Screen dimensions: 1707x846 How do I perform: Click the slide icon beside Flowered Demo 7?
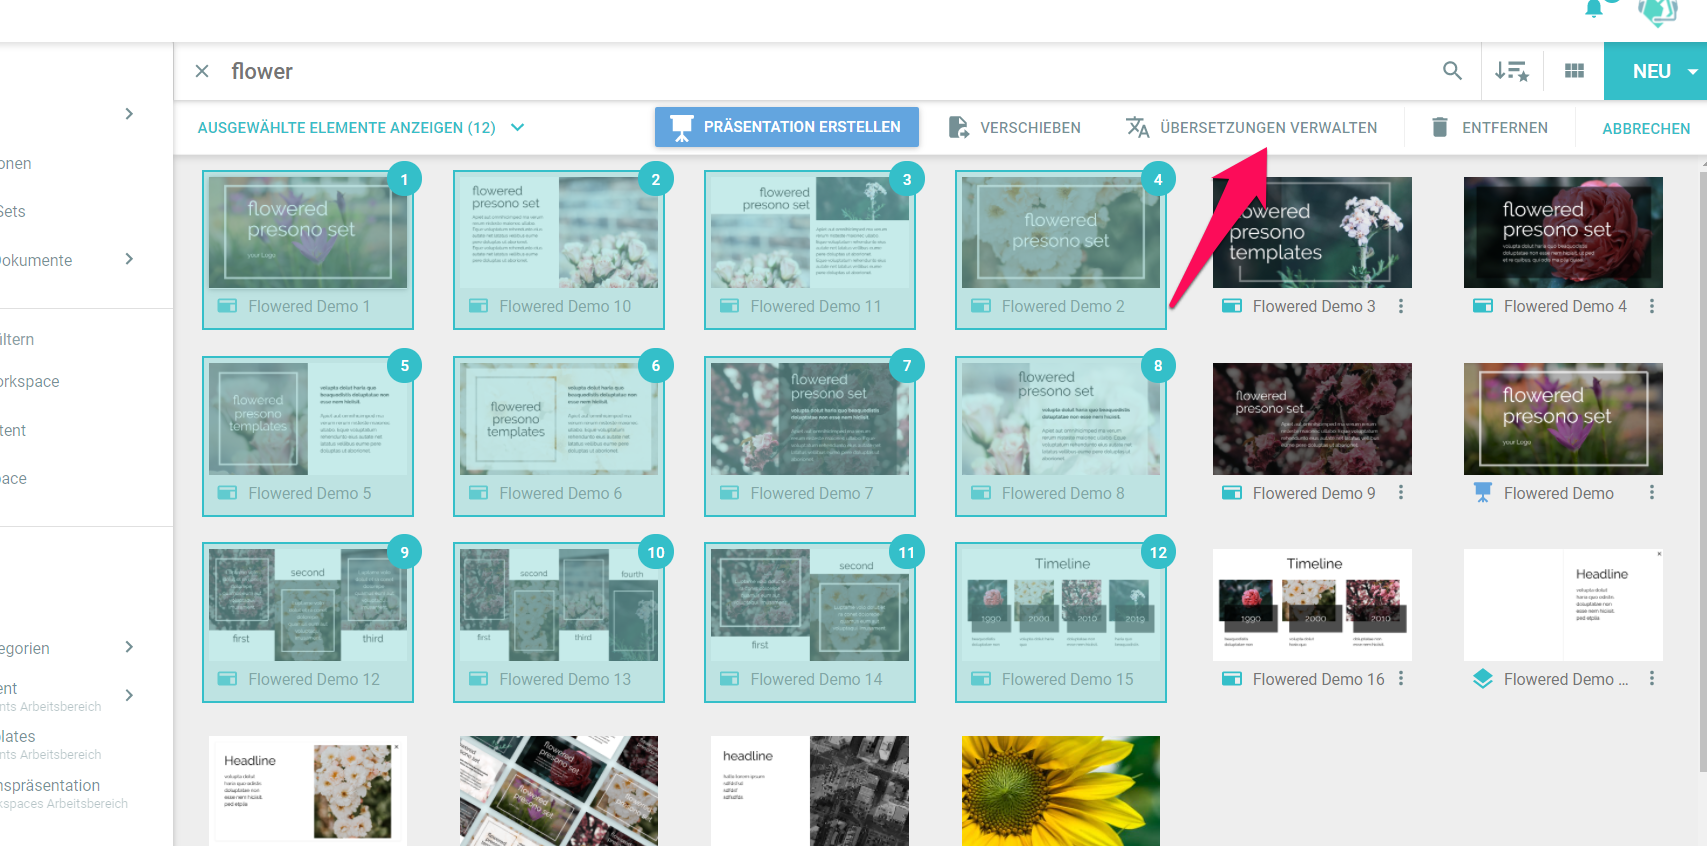pyautogui.click(x=730, y=493)
